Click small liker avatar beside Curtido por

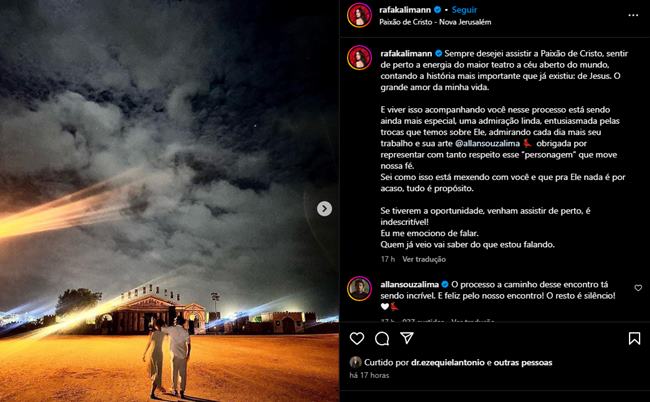point(355,362)
